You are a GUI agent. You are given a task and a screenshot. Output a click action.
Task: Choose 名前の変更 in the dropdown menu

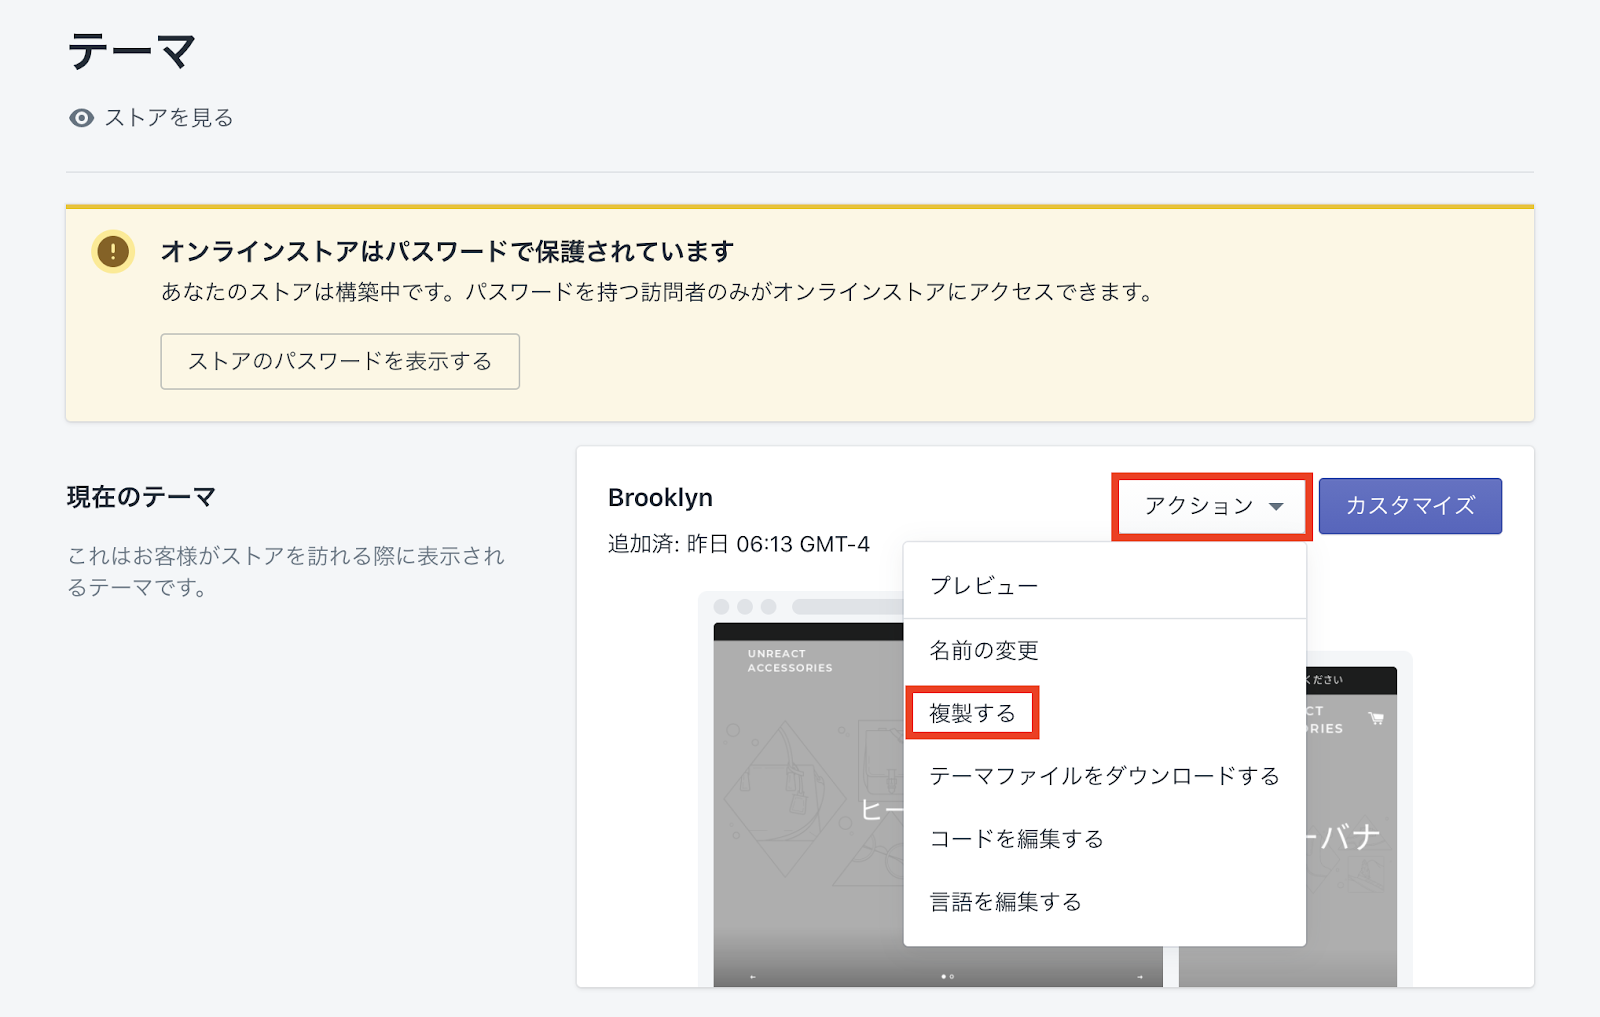984,651
